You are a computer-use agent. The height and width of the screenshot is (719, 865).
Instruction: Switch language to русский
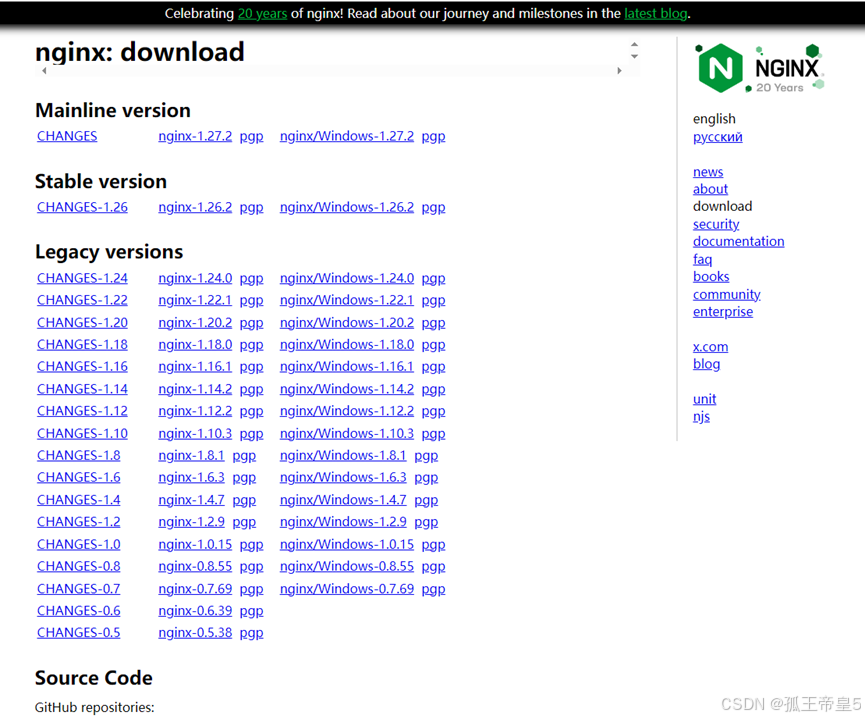pyautogui.click(x=717, y=137)
